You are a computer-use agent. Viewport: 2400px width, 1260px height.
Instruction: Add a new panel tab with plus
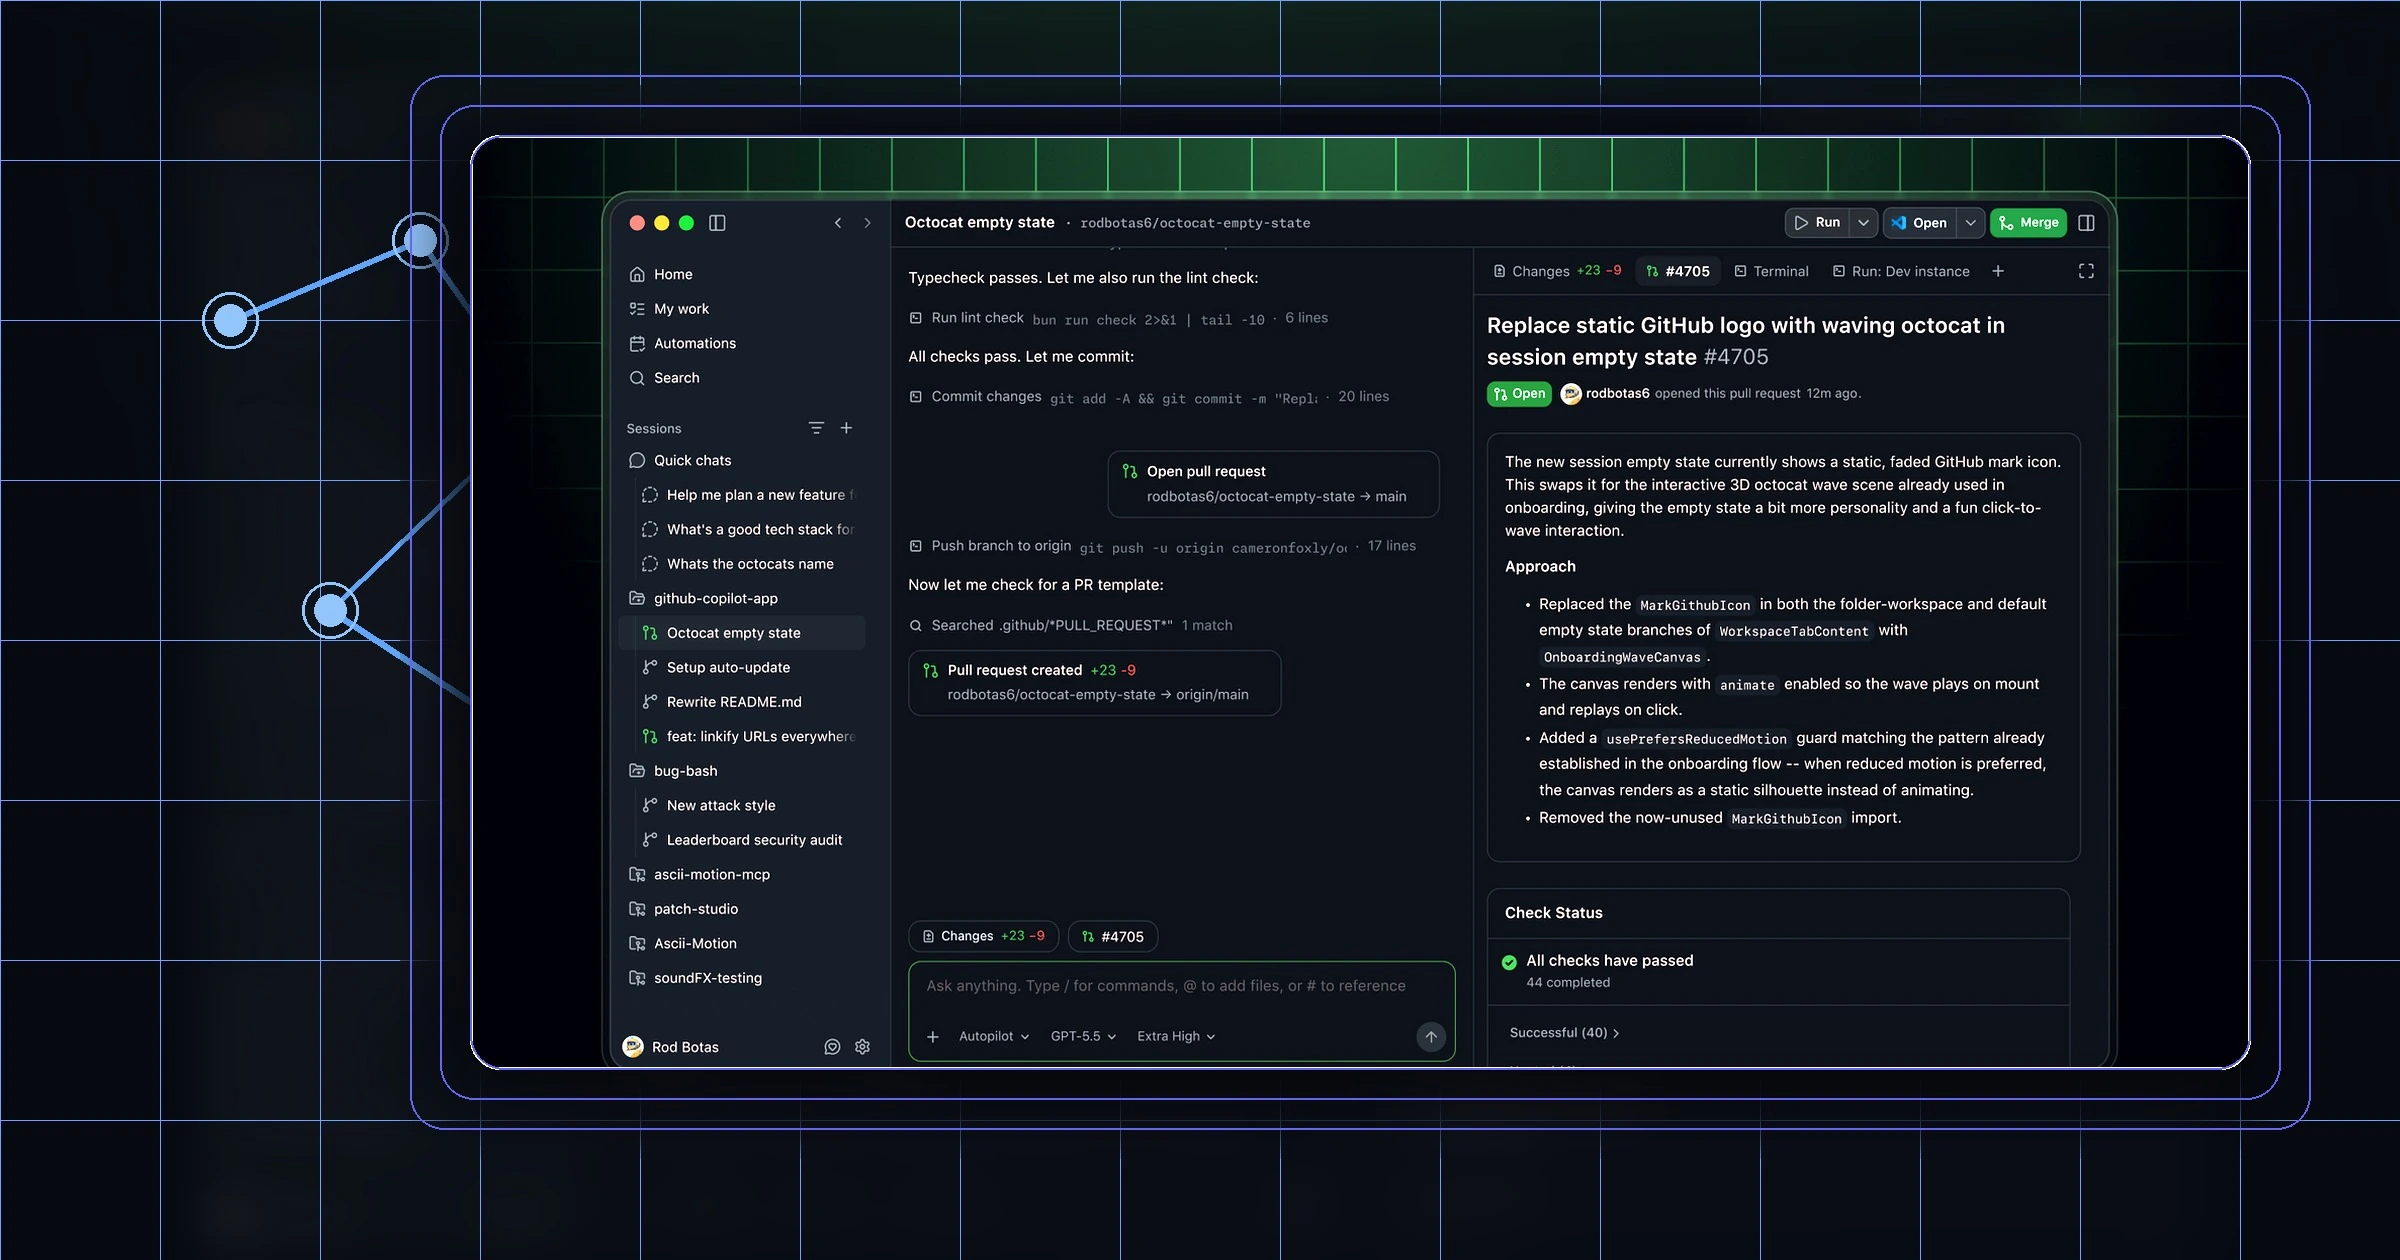point(1998,271)
